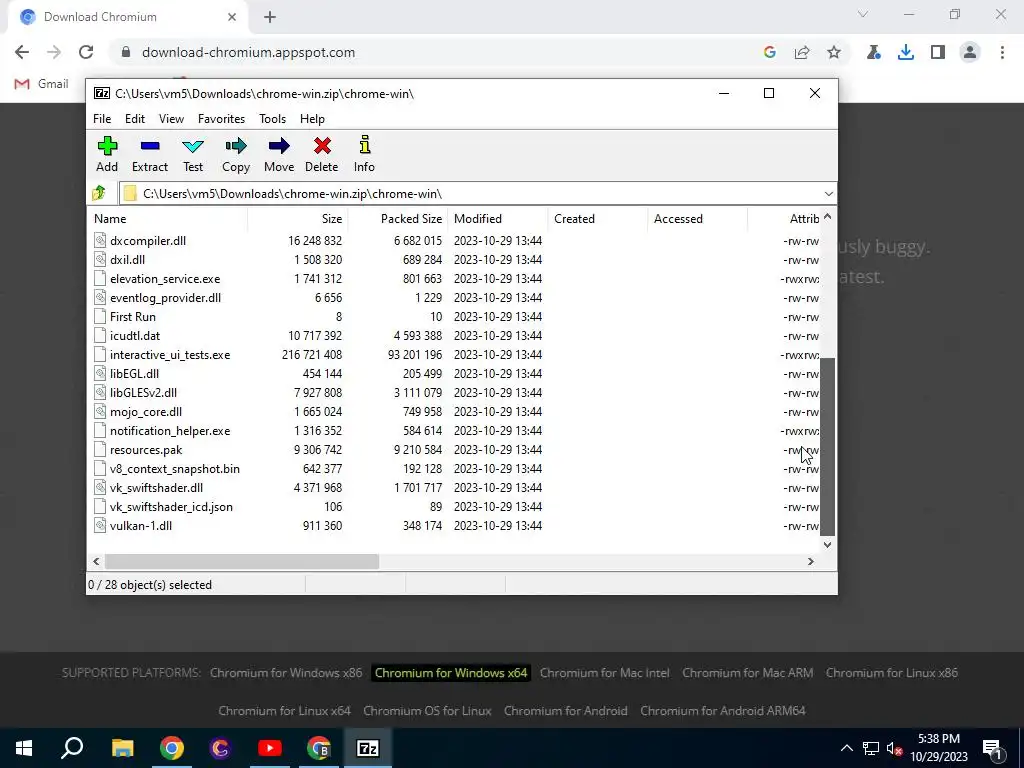Click Chromium for Windows x86 link

(x=285, y=673)
